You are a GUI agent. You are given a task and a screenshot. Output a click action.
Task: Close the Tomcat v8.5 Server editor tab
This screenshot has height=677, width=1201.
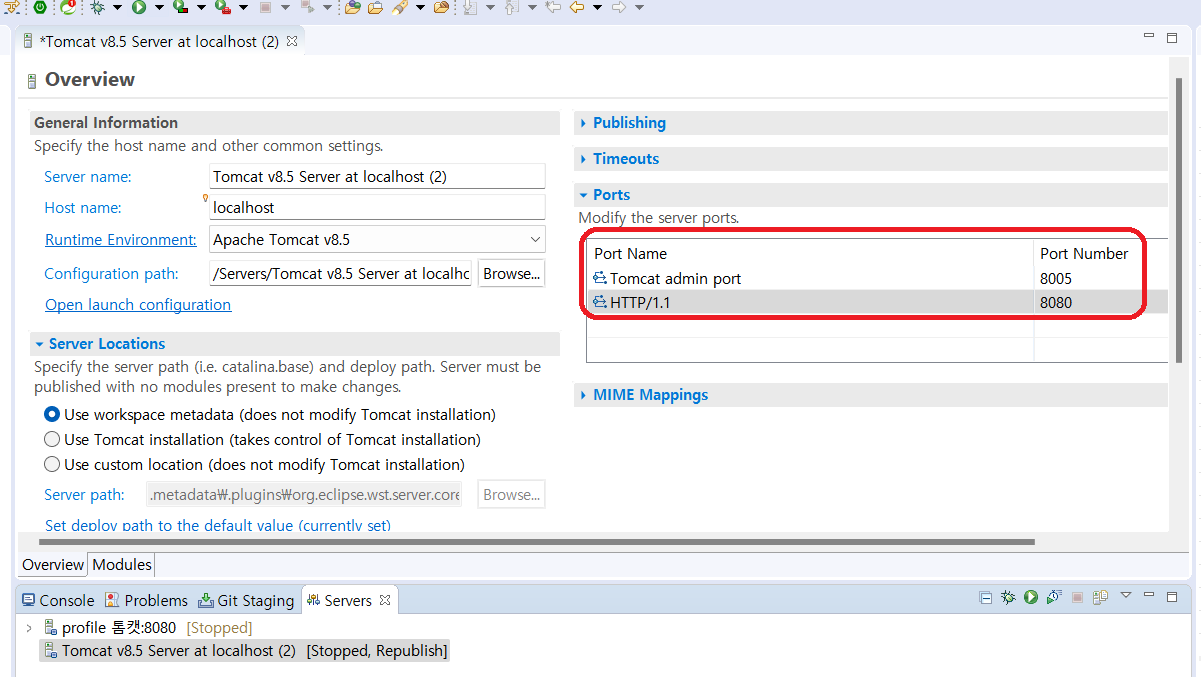(x=292, y=41)
